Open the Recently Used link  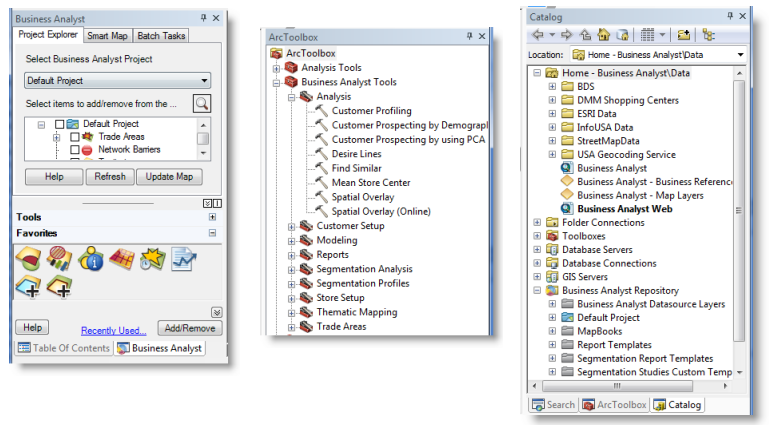(113, 330)
